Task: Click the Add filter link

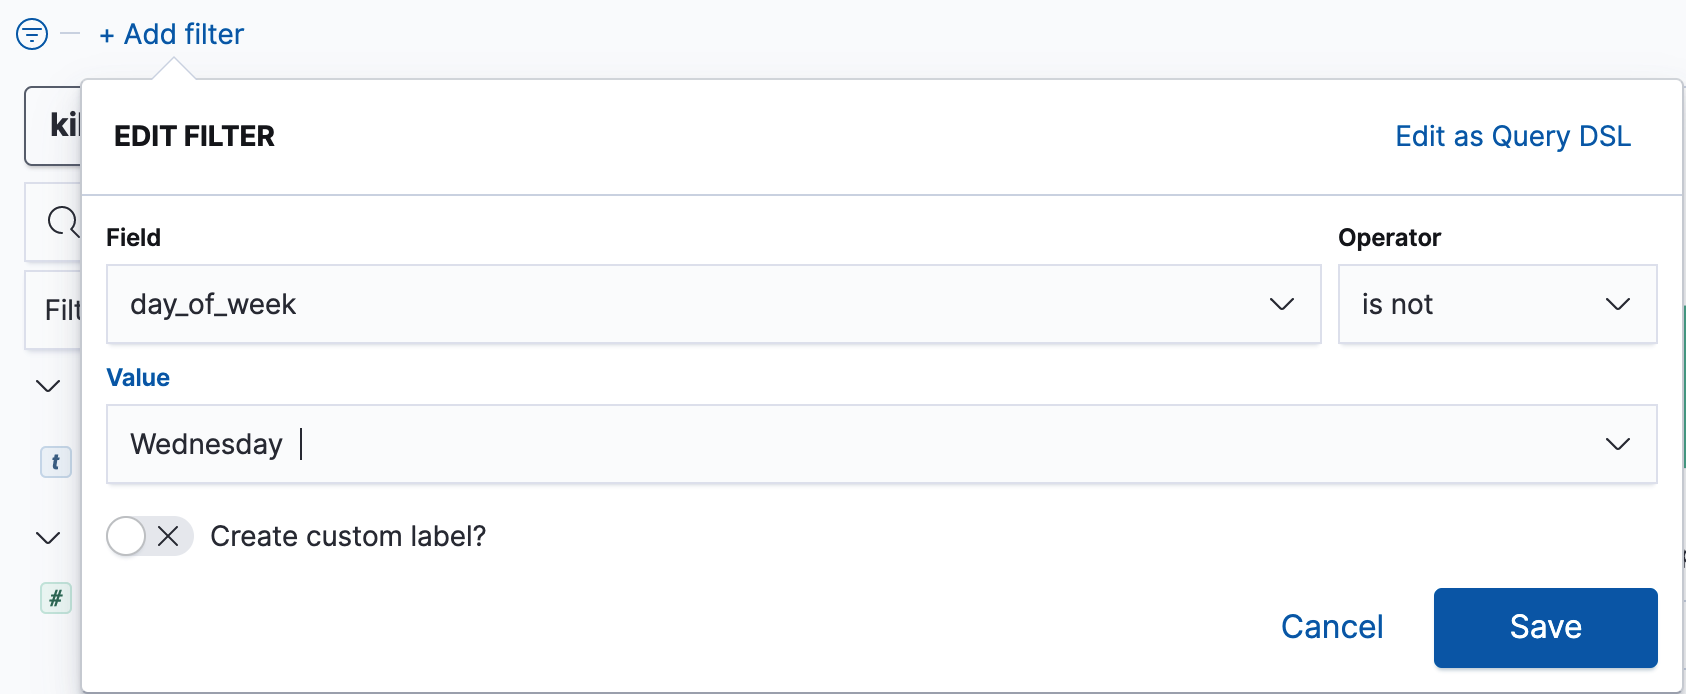Action: [170, 34]
